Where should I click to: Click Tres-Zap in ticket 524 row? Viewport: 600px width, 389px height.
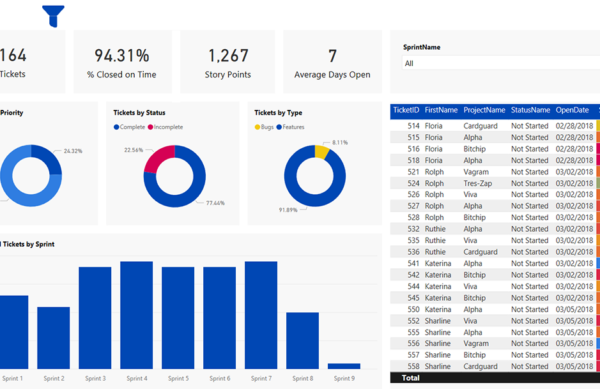pyautogui.click(x=478, y=183)
